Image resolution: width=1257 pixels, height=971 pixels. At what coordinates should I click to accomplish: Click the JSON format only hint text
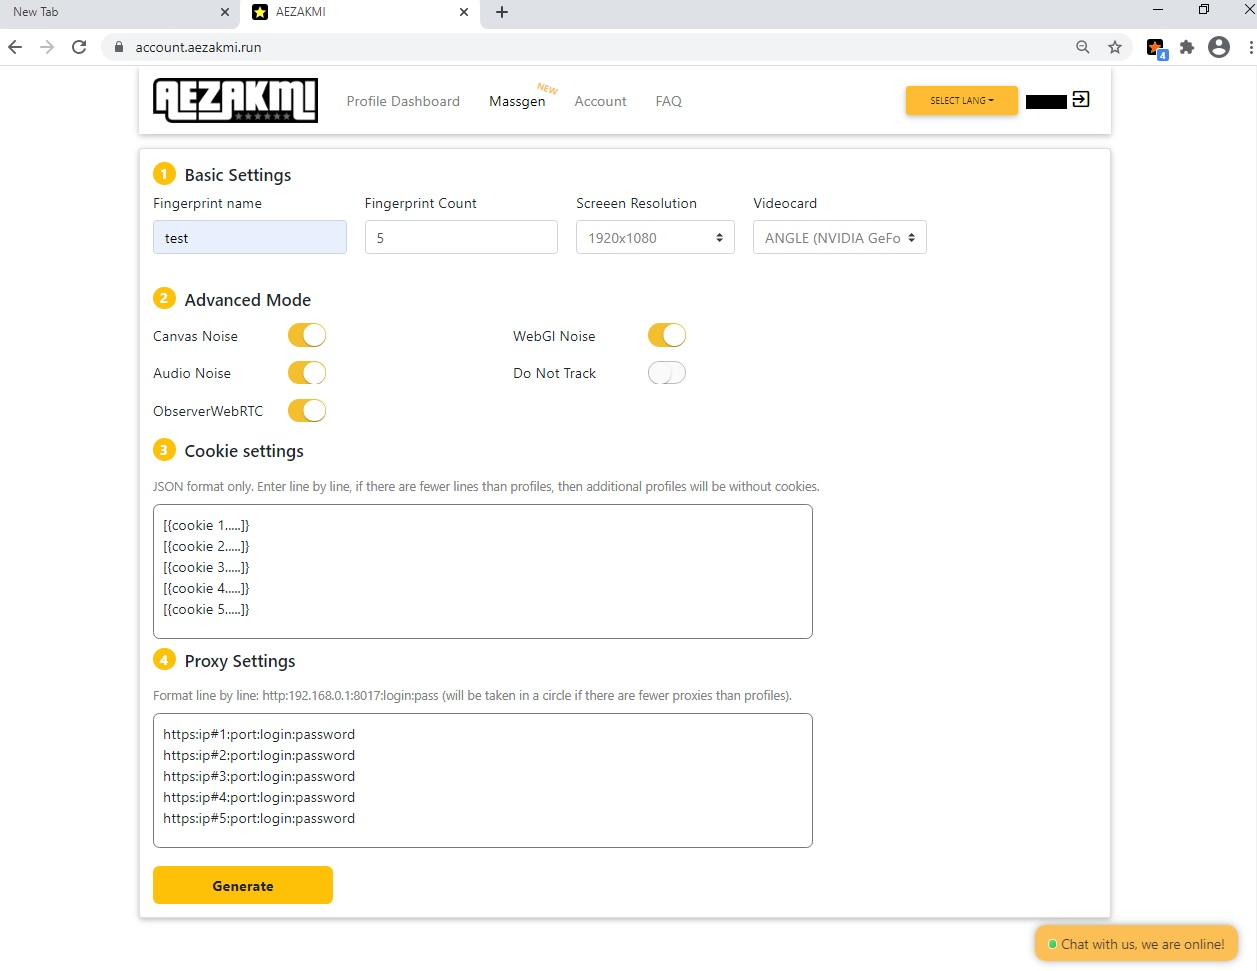coord(486,487)
